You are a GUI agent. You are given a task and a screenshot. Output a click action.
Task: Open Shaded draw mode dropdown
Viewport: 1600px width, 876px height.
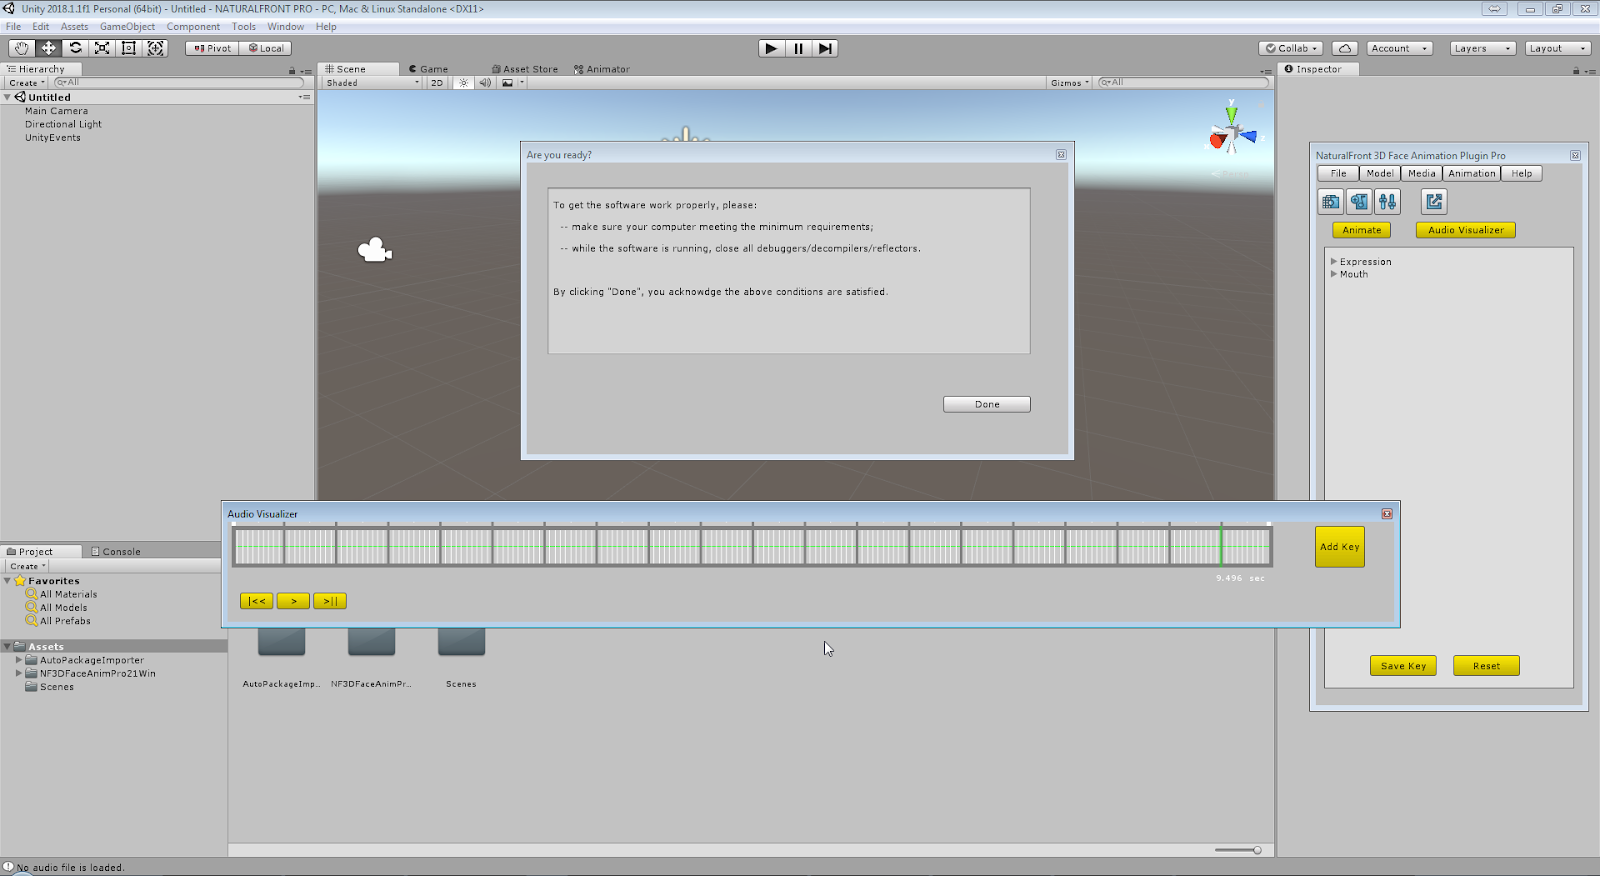point(372,83)
